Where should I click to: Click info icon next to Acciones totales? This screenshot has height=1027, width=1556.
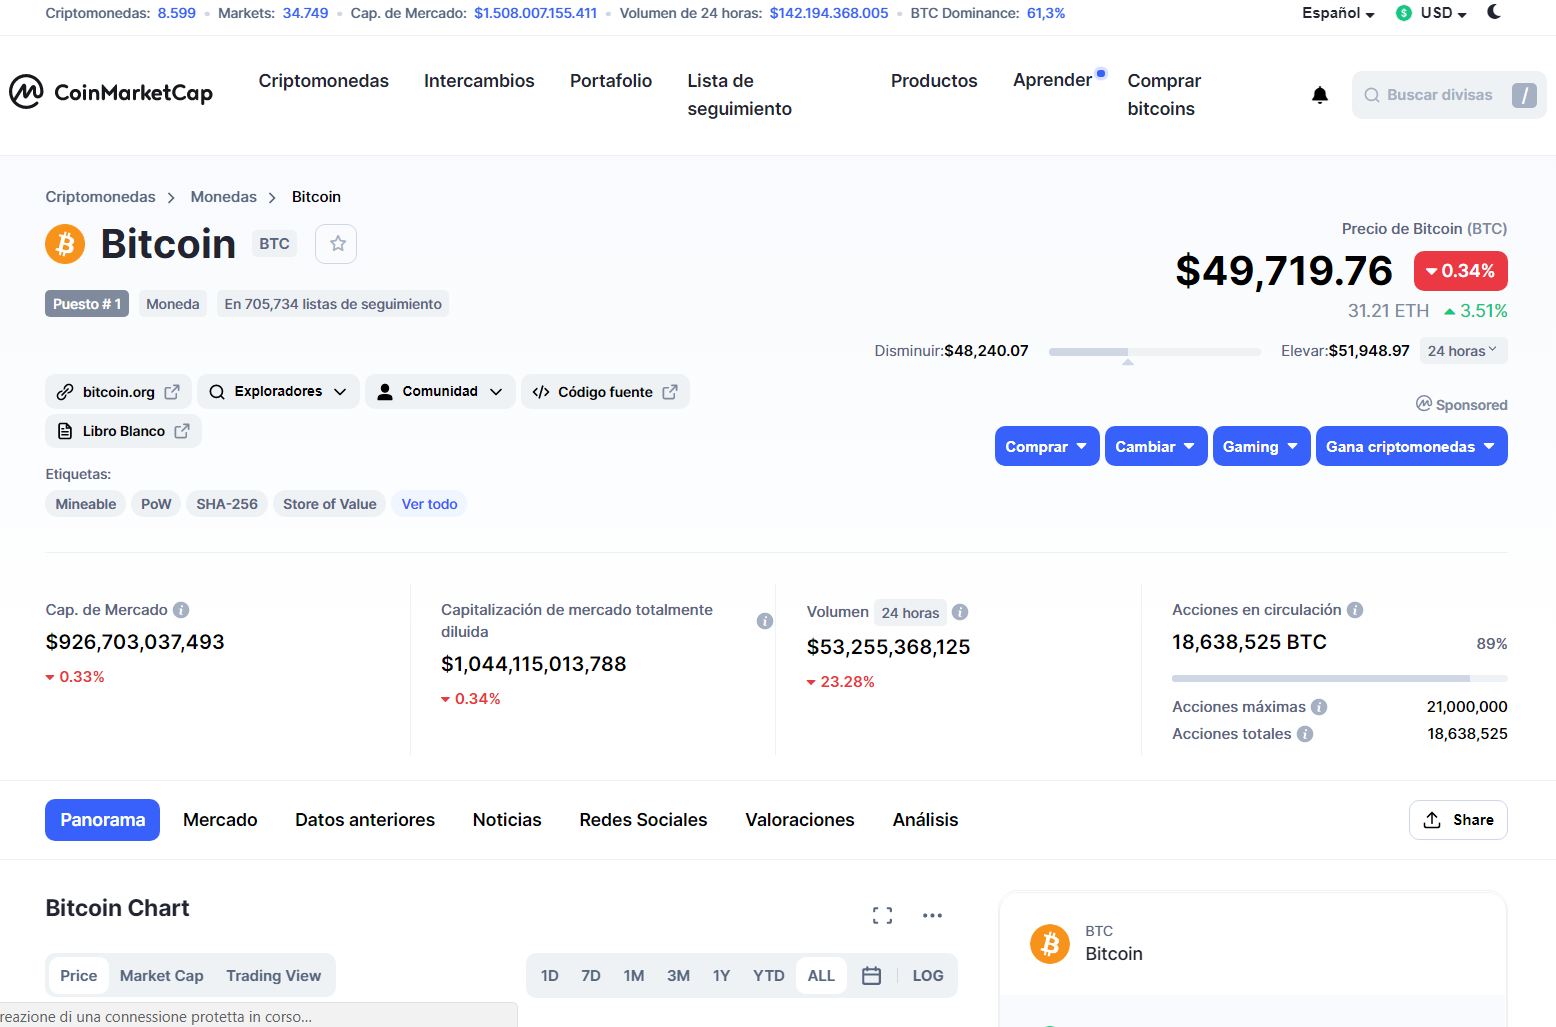click(1305, 734)
